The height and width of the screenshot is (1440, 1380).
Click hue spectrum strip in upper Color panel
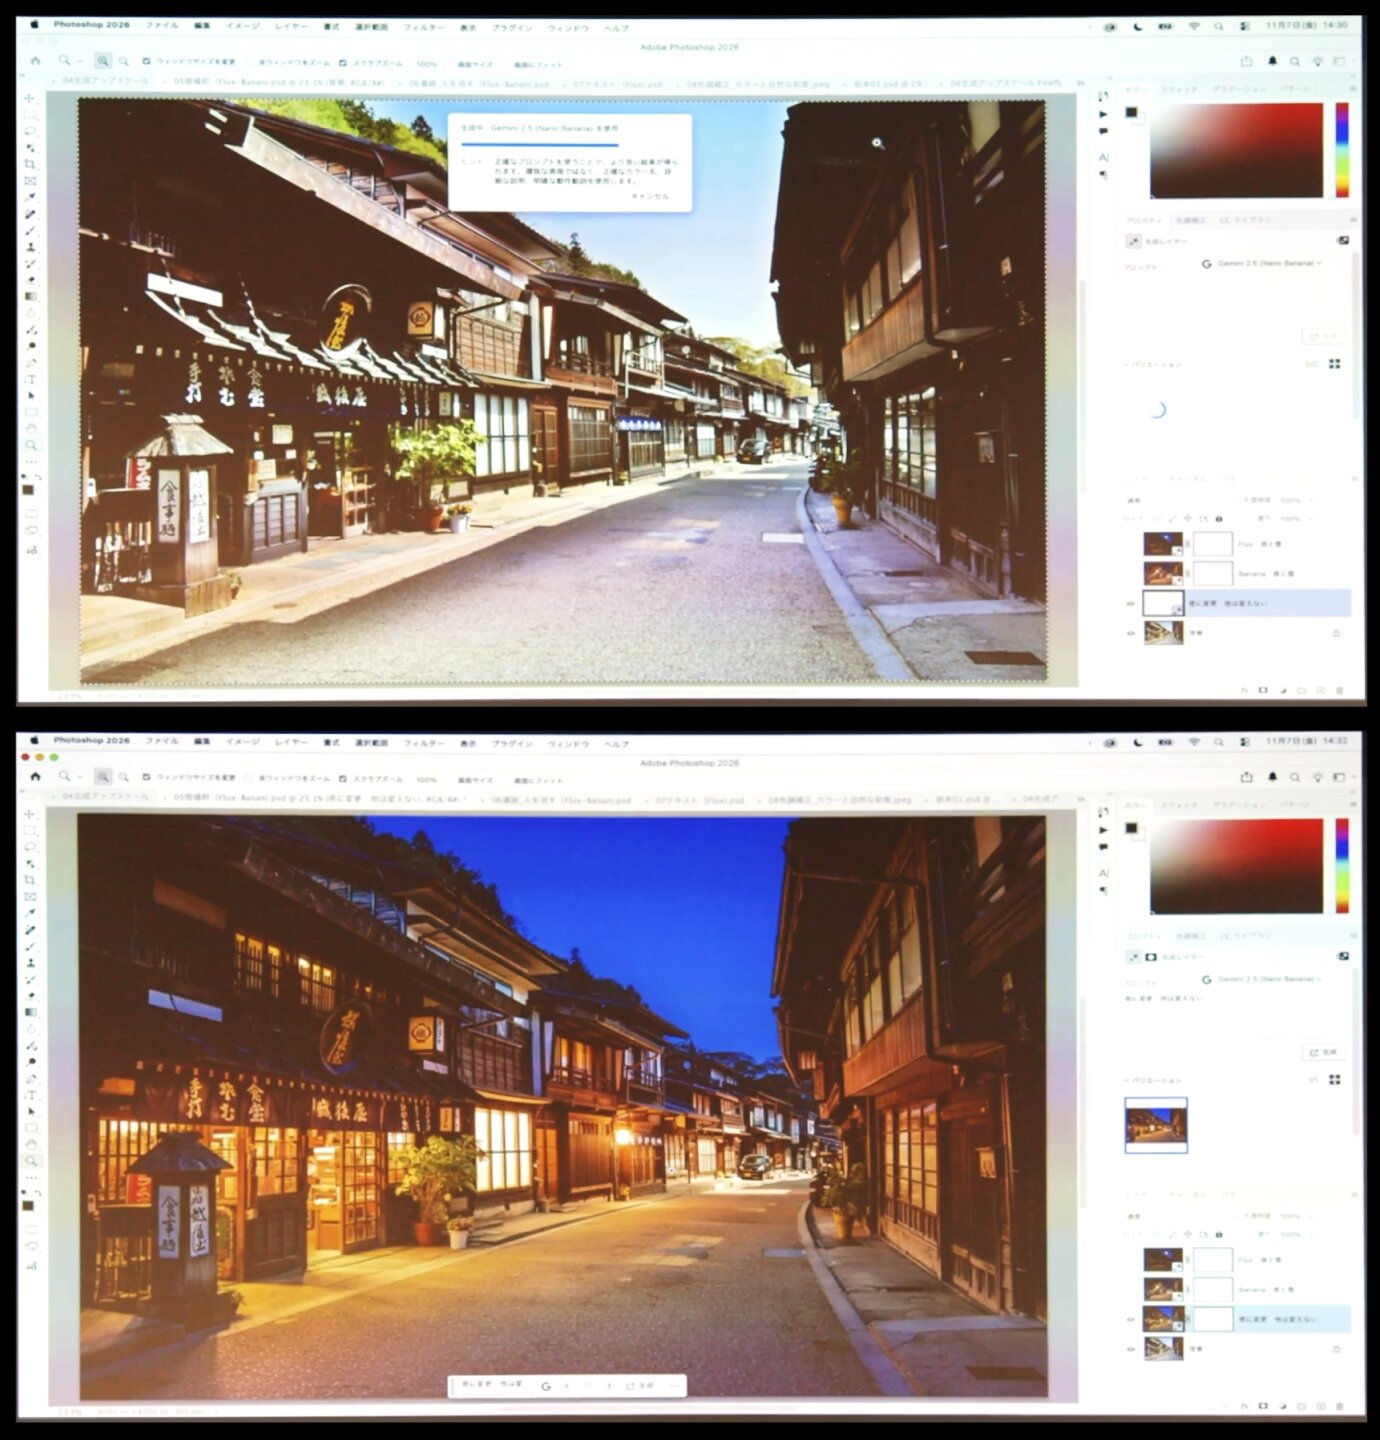coord(1342,150)
